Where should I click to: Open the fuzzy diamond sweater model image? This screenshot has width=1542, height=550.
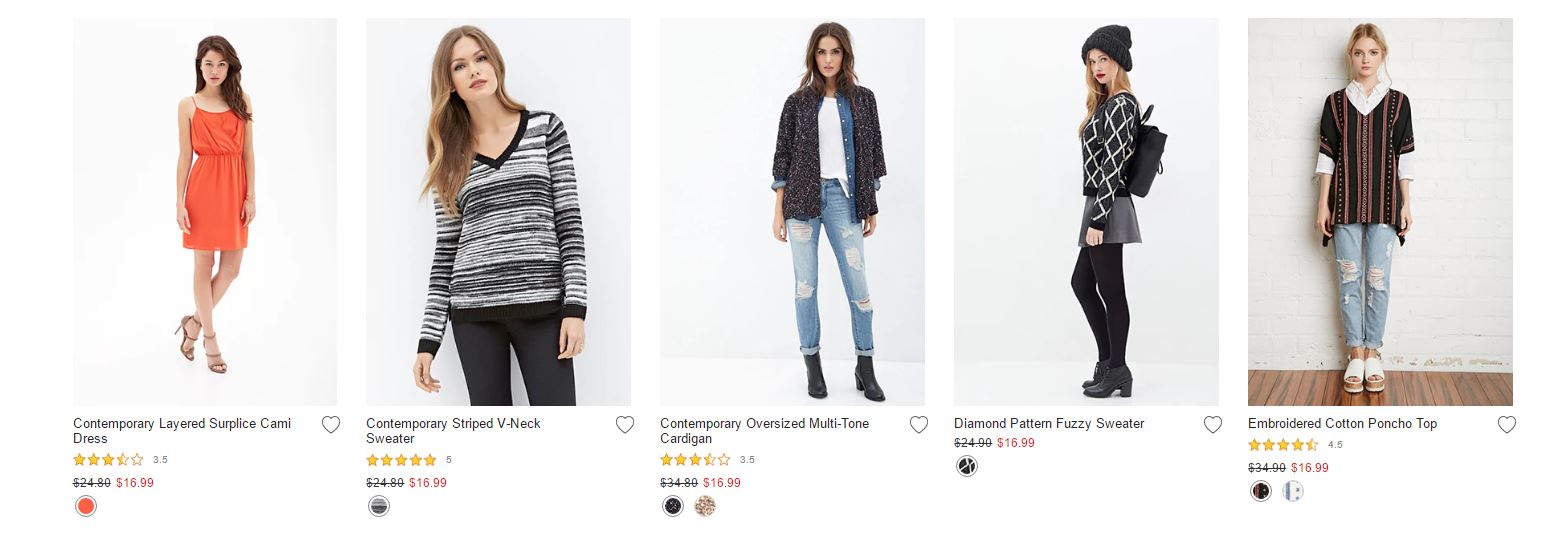tap(1086, 211)
